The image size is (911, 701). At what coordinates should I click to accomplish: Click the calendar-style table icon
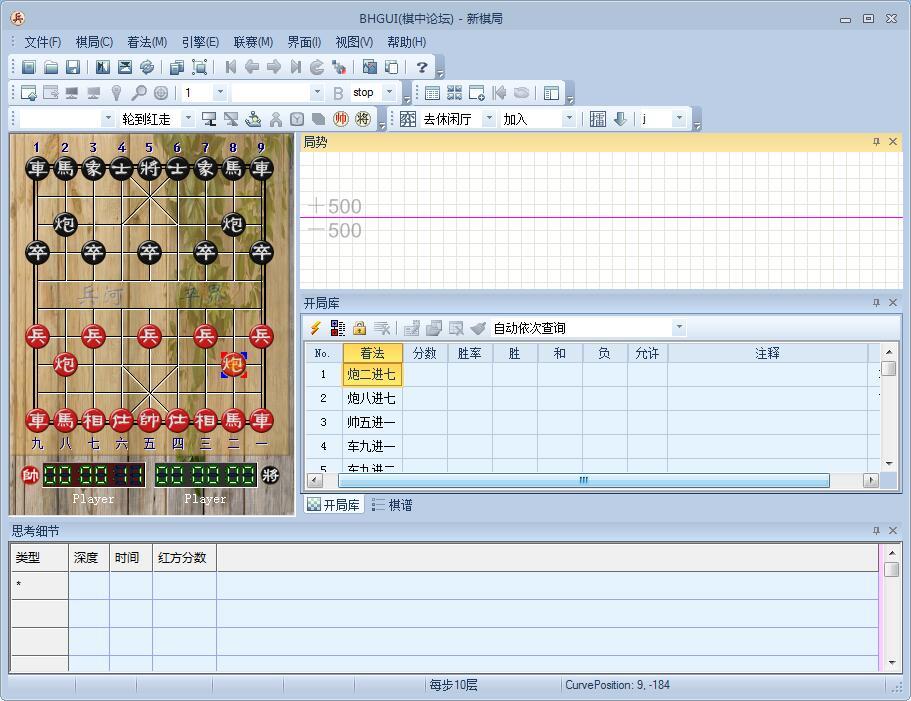[x=432, y=92]
